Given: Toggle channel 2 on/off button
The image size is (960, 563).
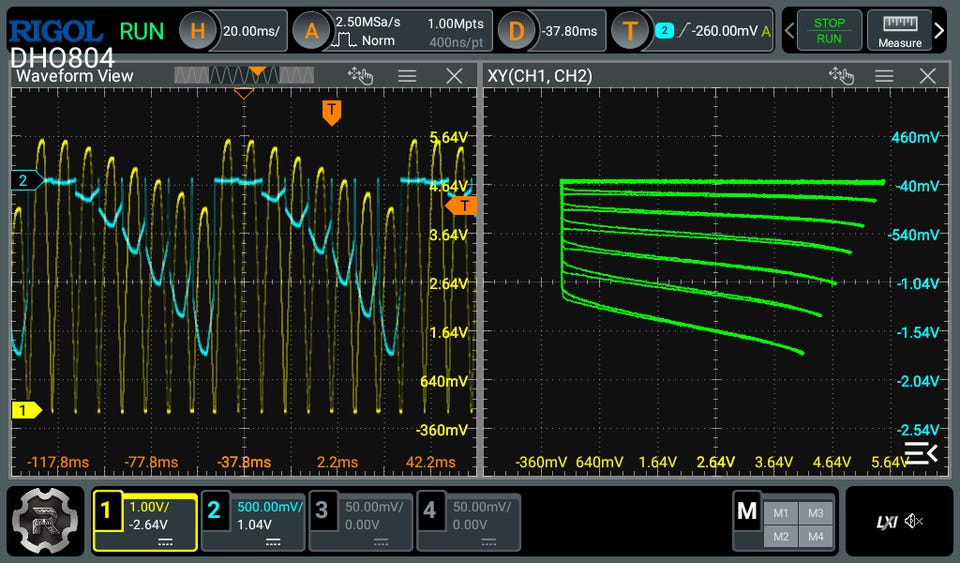Looking at the screenshot, I should 214,510.
